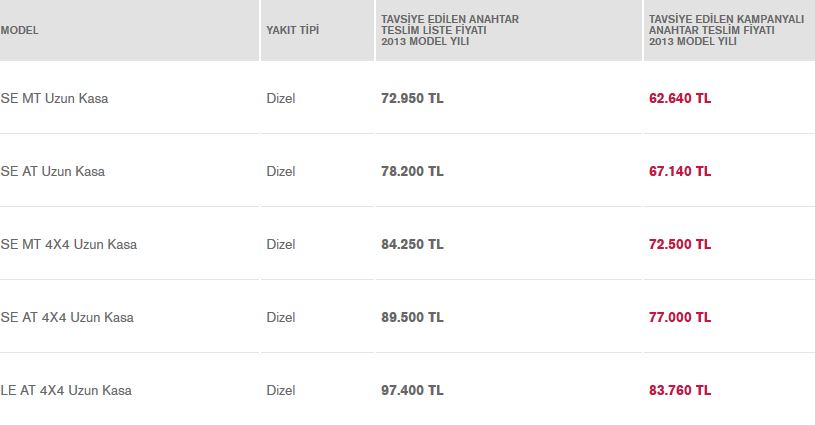The image size is (815, 425).
Task: Click the 97.400 TL list price
Action: 412,390
